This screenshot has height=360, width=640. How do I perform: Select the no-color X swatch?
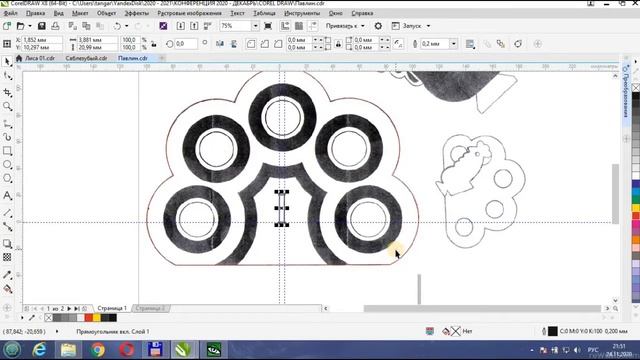tap(49, 318)
